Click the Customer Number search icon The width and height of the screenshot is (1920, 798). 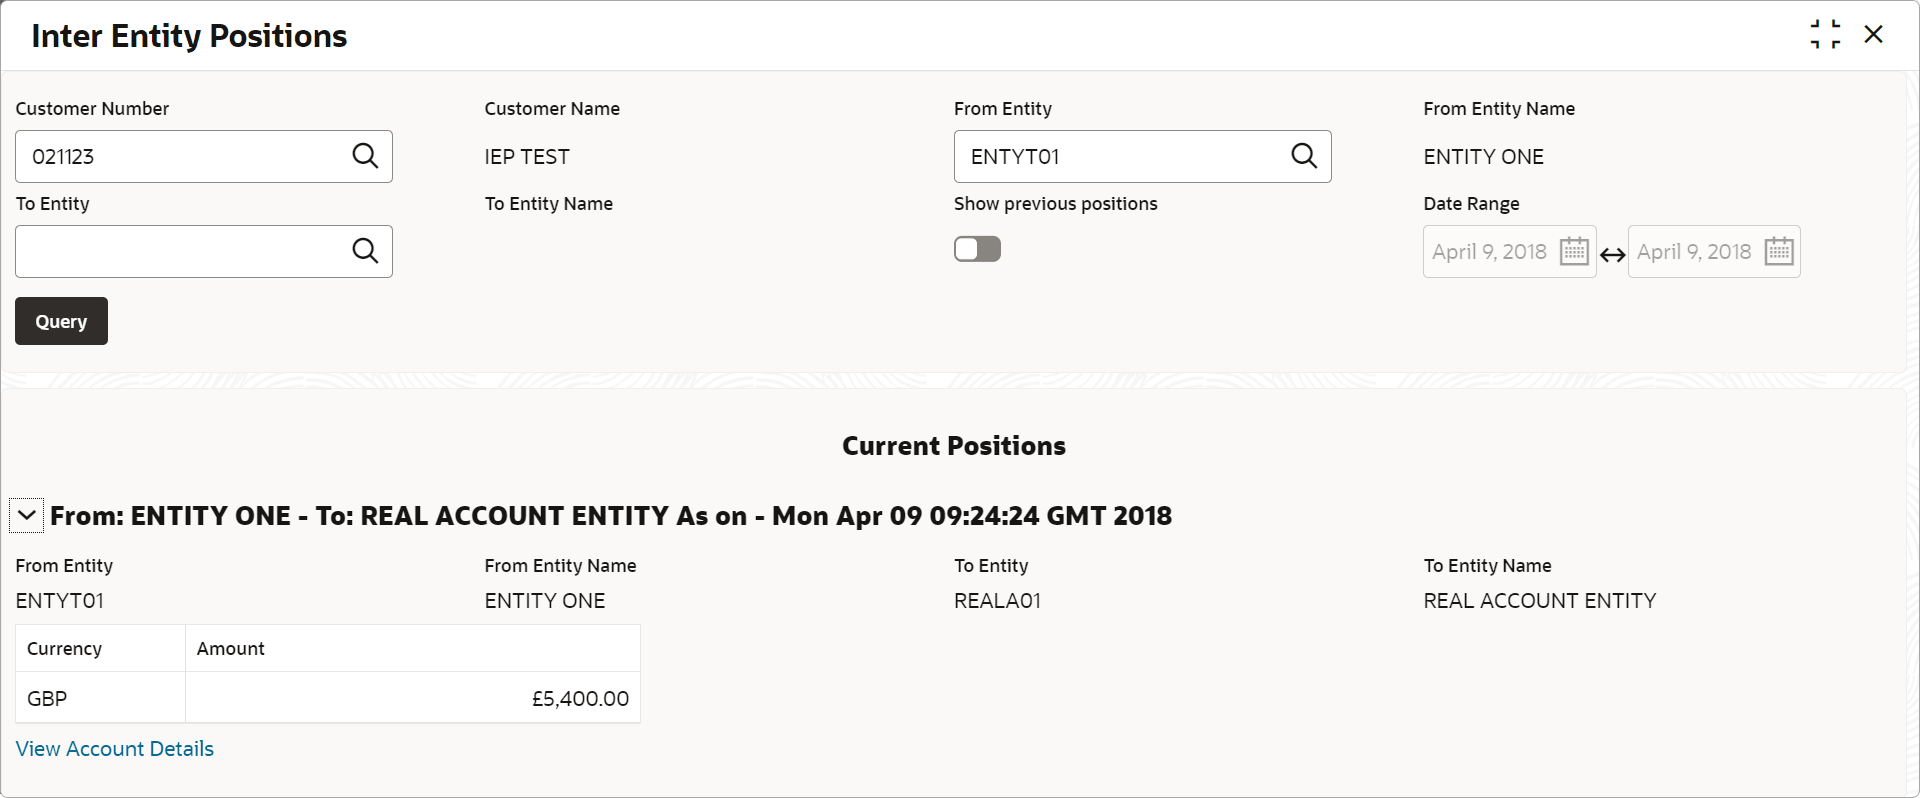[365, 156]
